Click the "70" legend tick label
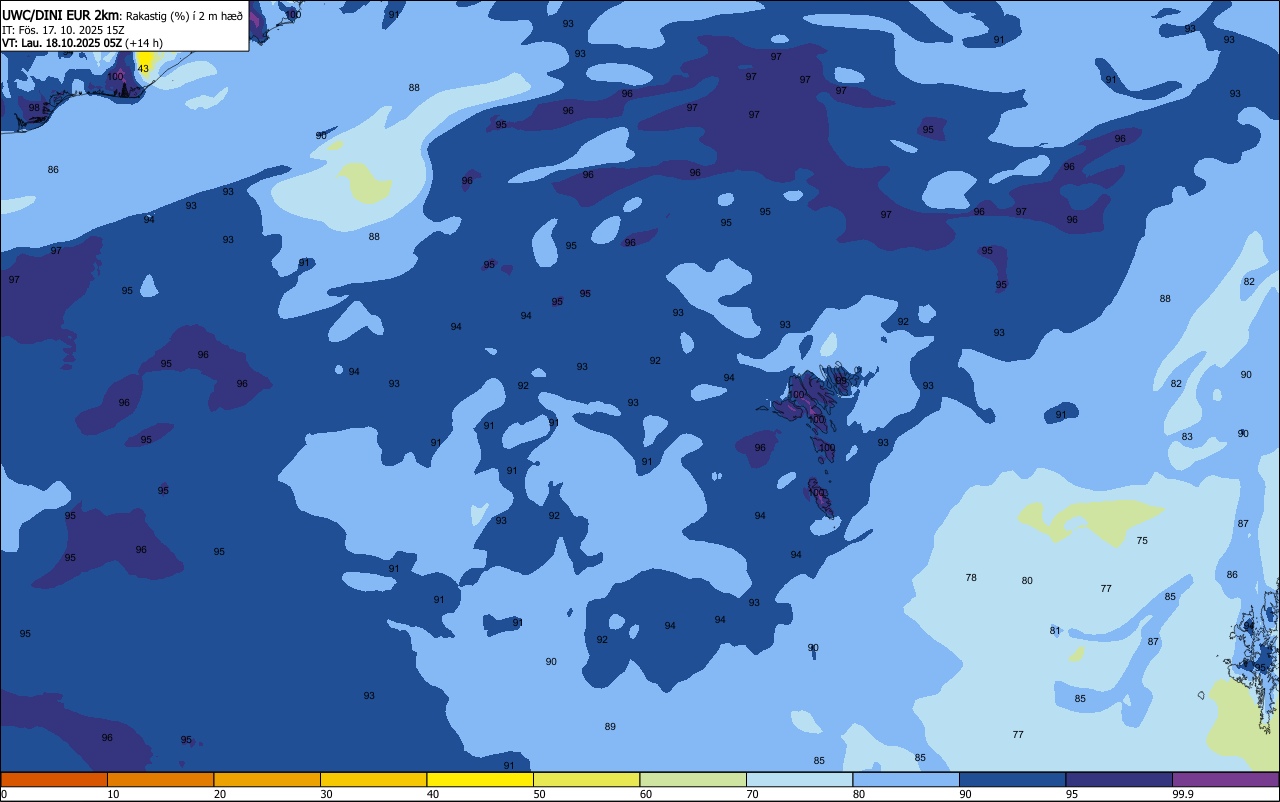The width and height of the screenshot is (1280, 802). click(x=752, y=794)
